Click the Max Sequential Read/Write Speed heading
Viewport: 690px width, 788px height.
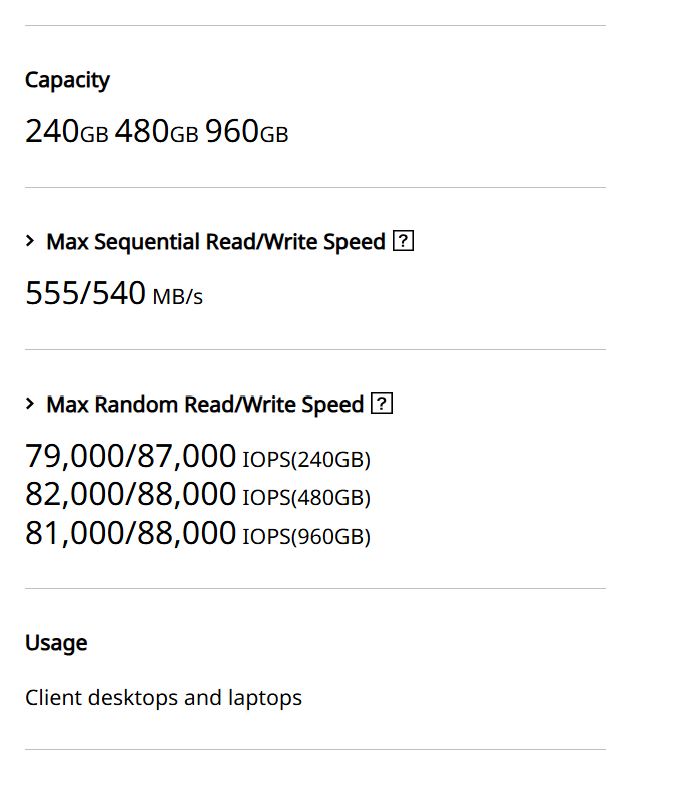[x=215, y=242]
